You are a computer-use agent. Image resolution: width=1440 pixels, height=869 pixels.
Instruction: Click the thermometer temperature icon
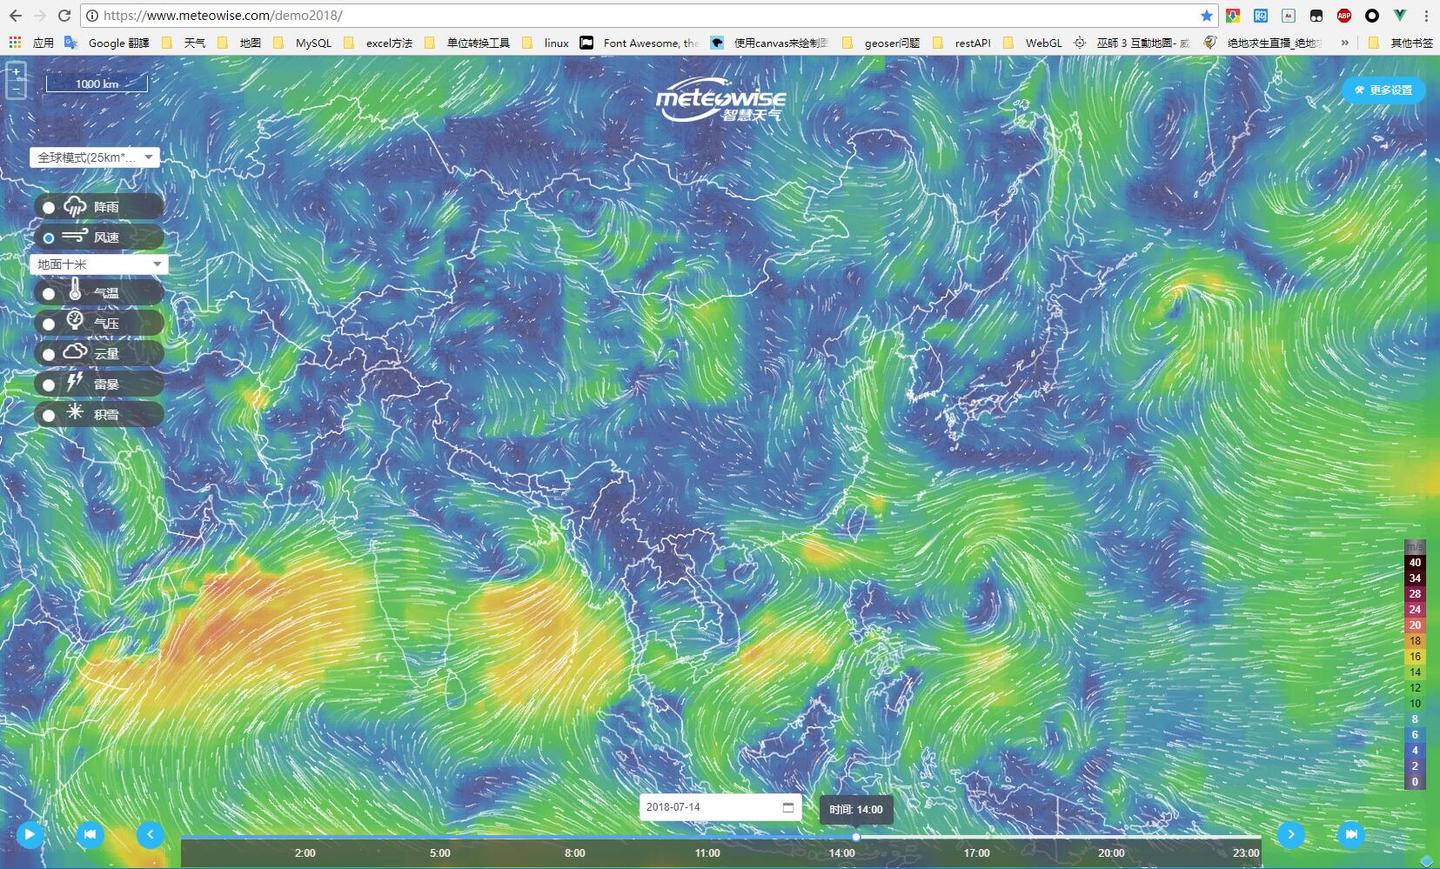(x=75, y=290)
